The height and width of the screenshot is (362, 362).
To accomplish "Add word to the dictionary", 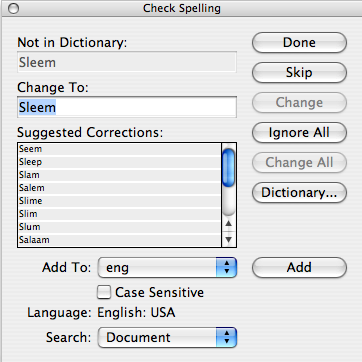I will point(299,267).
